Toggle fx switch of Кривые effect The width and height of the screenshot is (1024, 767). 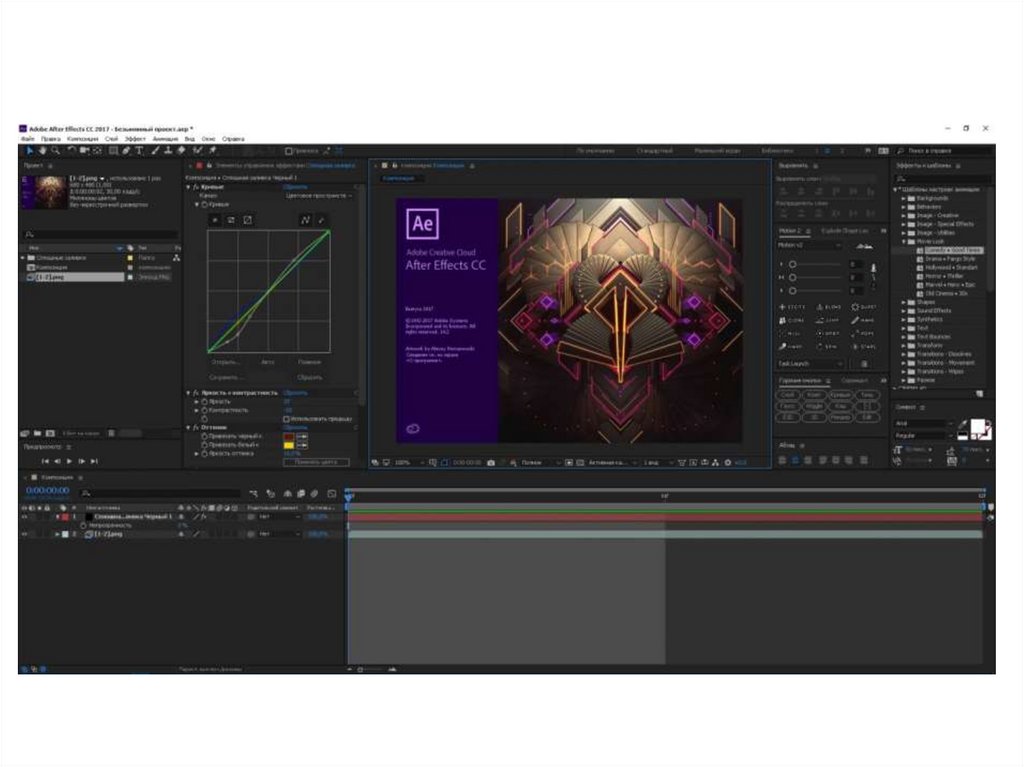tap(195, 187)
